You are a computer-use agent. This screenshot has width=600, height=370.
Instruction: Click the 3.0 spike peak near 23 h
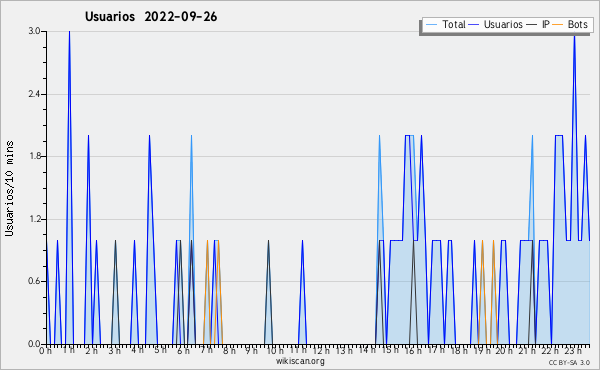point(574,37)
